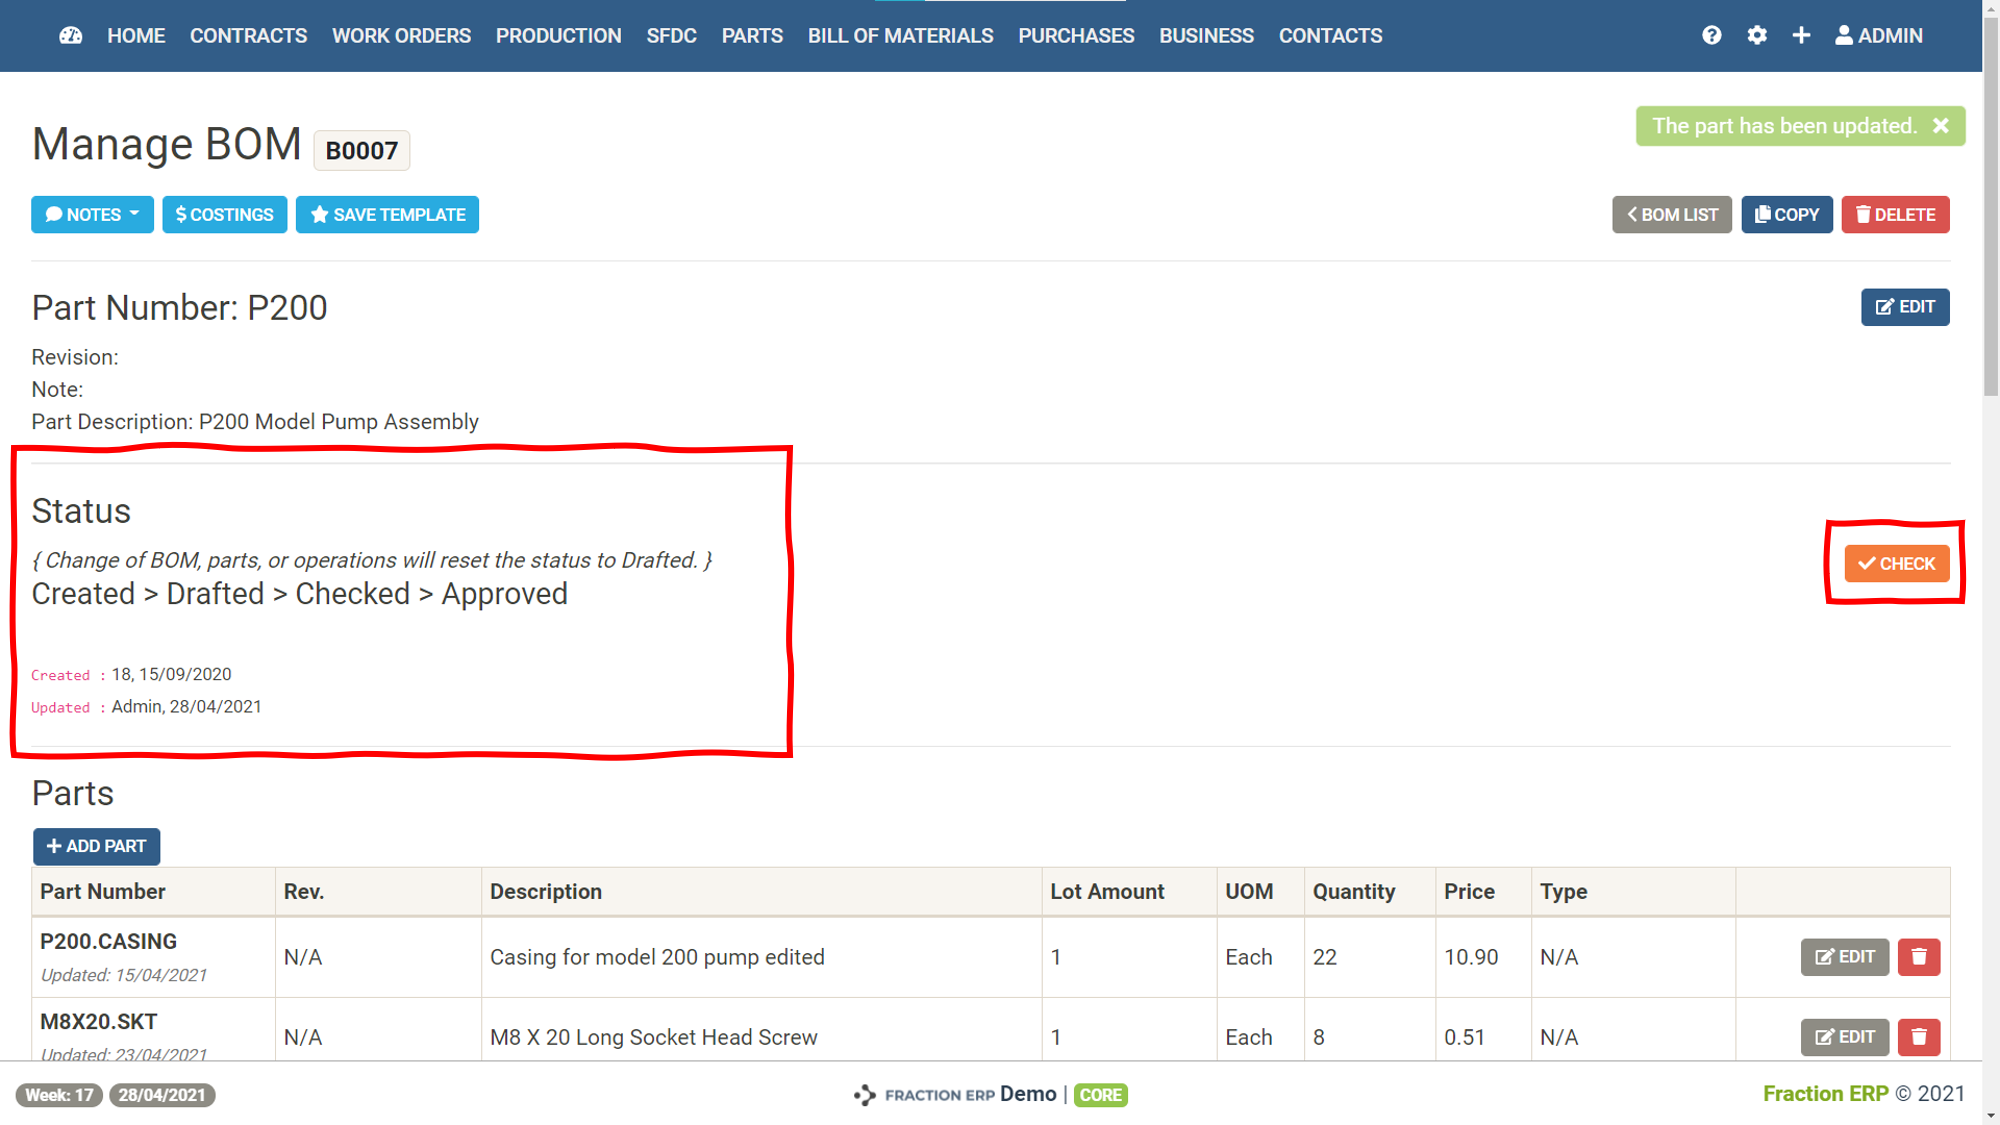Open the Purchases menu item
The width and height of the screenshot is (2000, 1125).
1076,36
